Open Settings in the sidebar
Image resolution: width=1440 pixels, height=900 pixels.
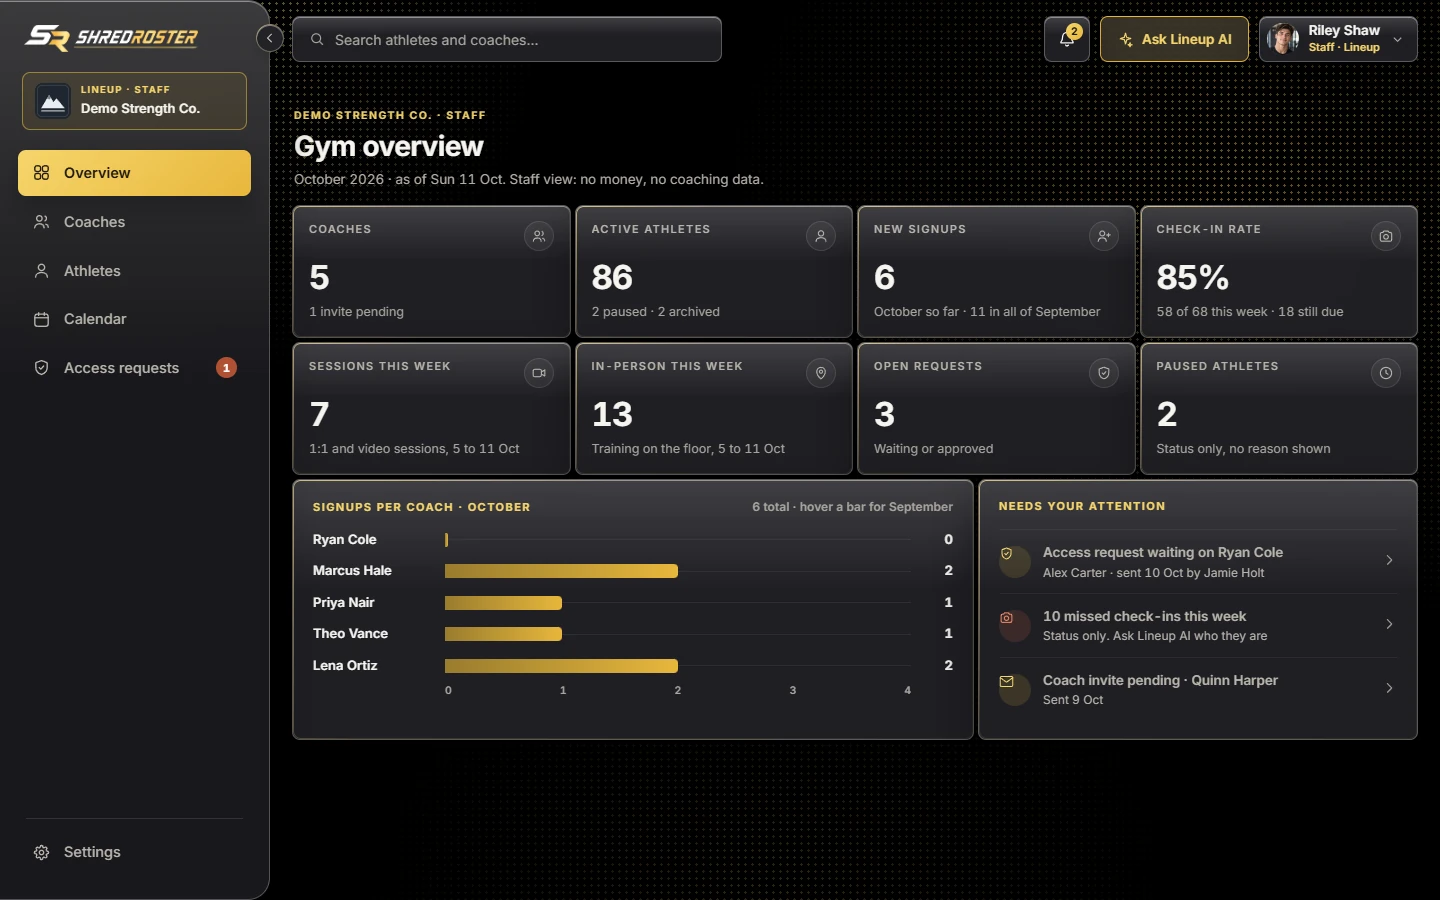coord(134,852)
